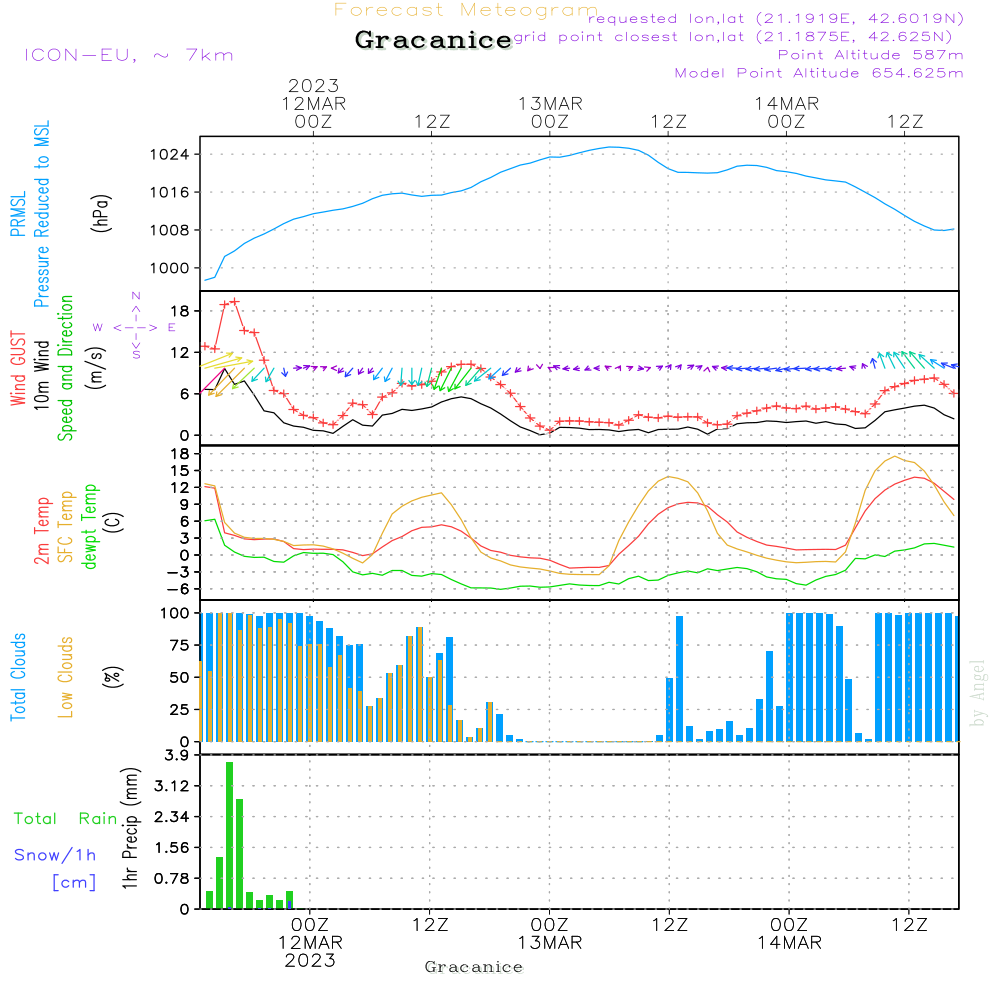Click the '(%)' cloud unit label
This screenshot has width=1000, height=1000.
(x=112, y=677)
